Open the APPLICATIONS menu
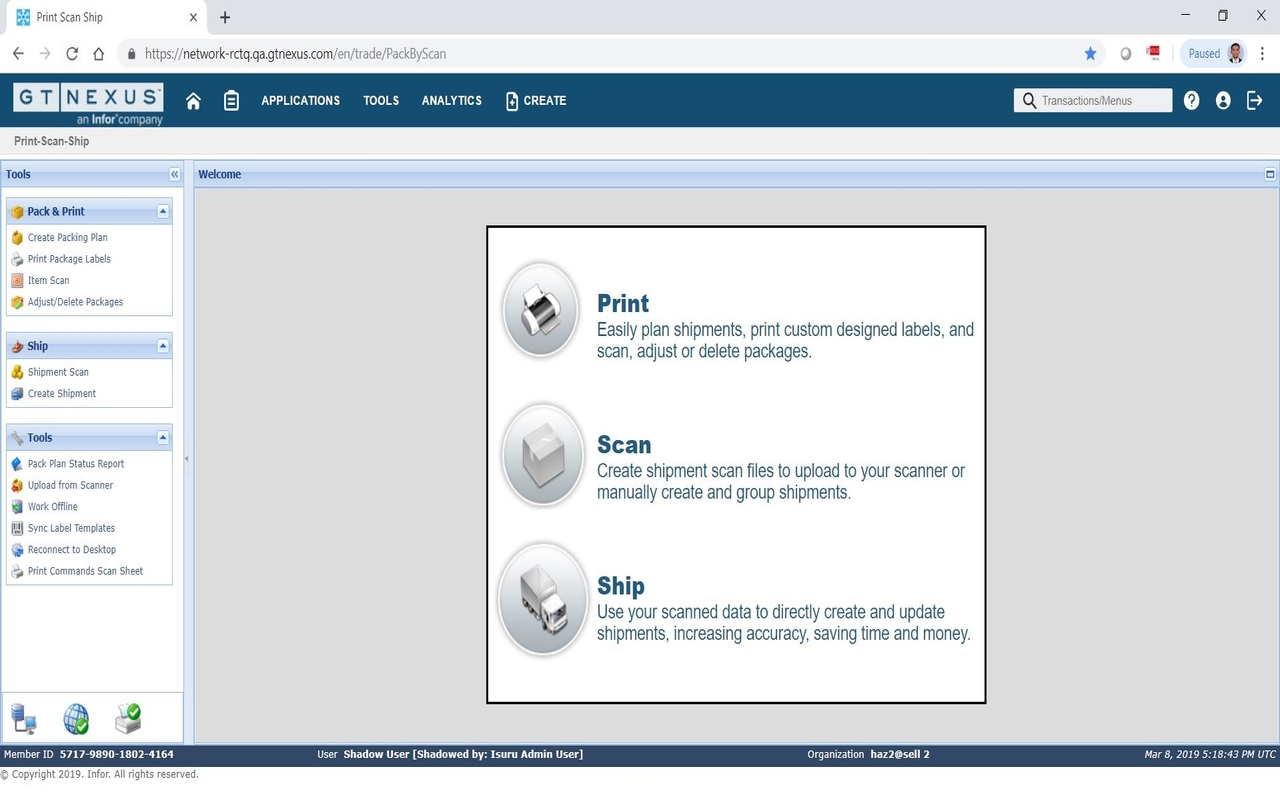1280x800 pixels. pos(300,100)
